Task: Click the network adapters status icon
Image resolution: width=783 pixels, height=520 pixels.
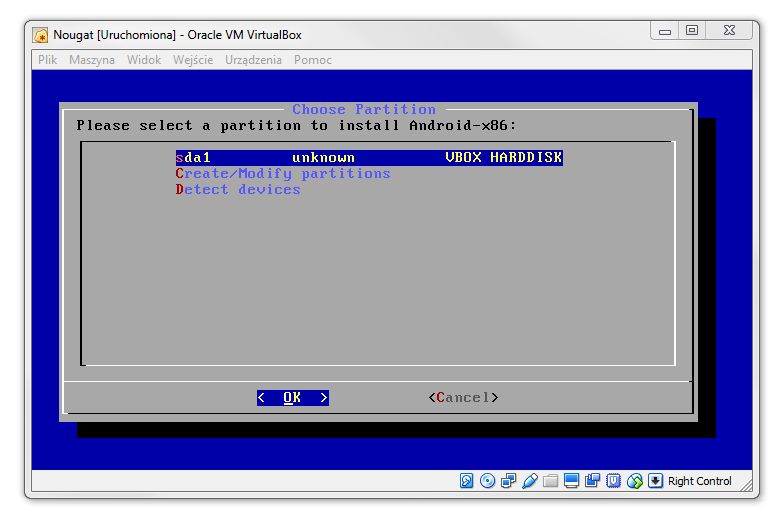Action: point(508,481)
